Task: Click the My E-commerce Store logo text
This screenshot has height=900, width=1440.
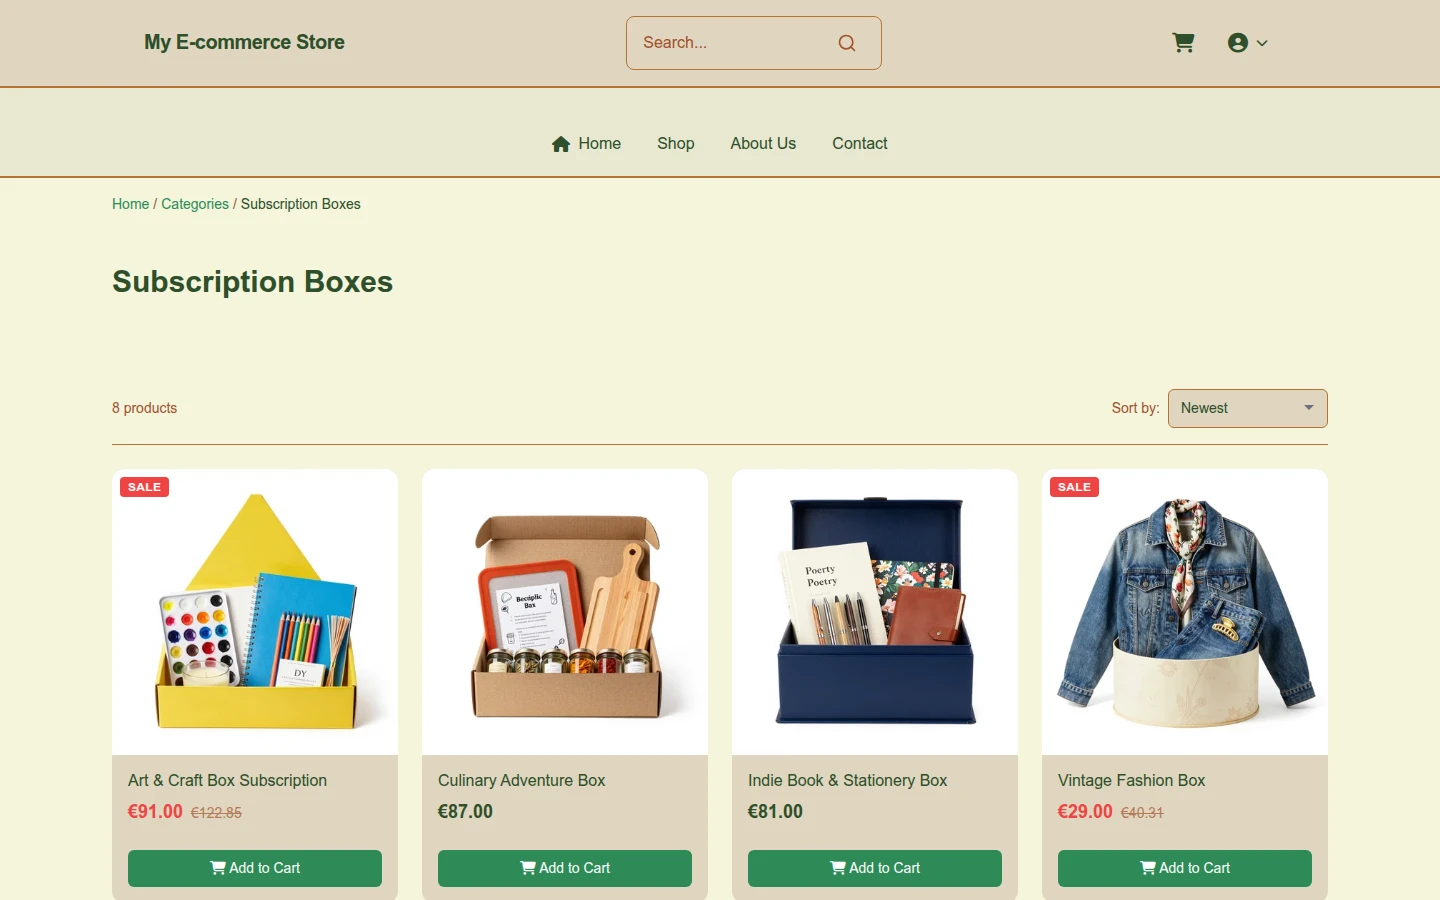Action: tap(244, 42)
